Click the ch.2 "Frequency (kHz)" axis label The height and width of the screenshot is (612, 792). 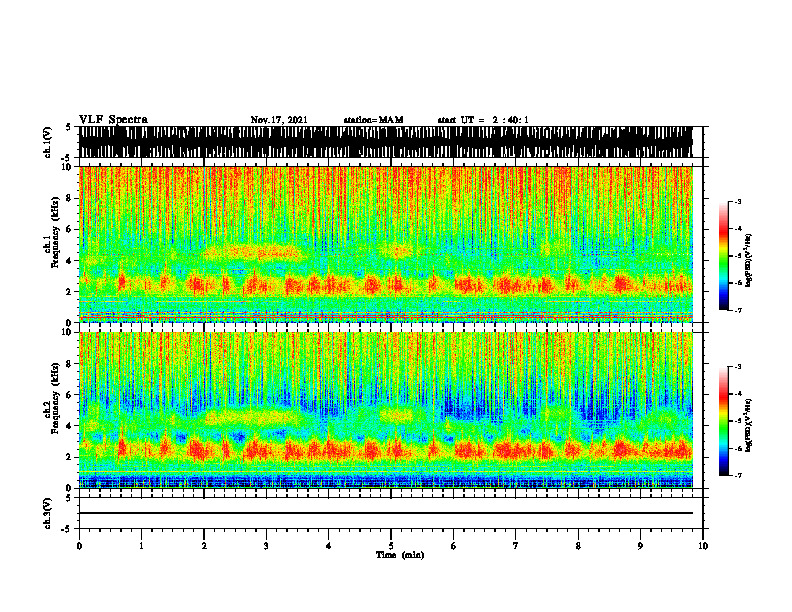(x=55, y=397)
